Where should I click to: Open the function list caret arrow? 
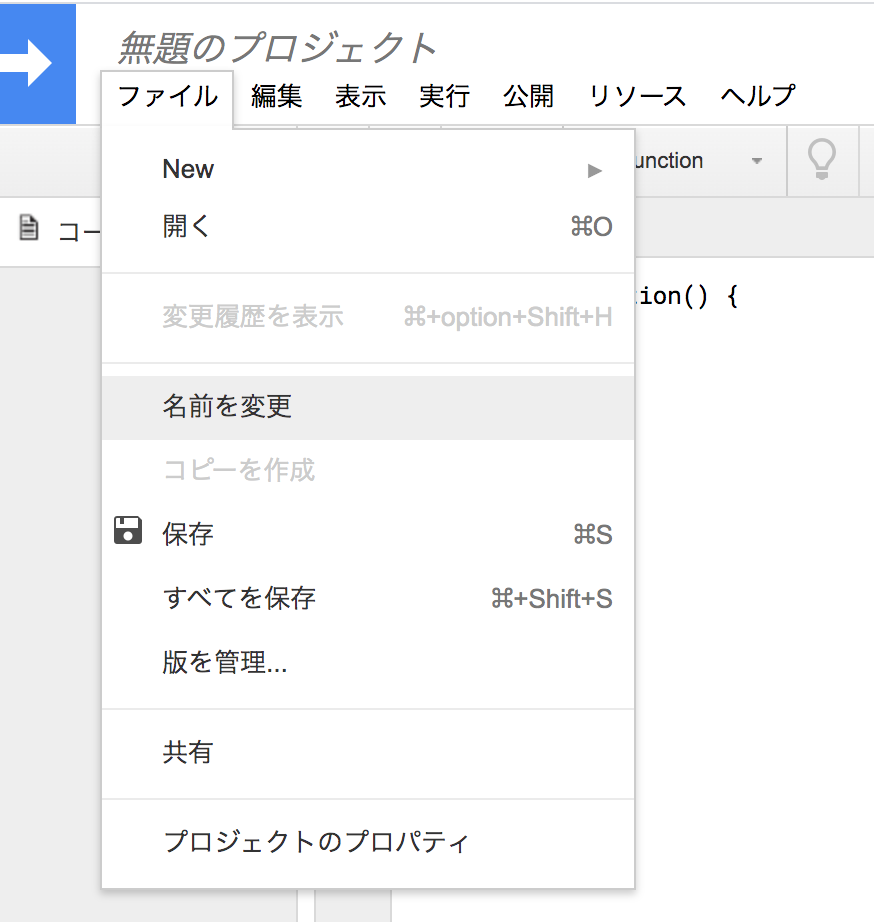click(x=757, y=161)
